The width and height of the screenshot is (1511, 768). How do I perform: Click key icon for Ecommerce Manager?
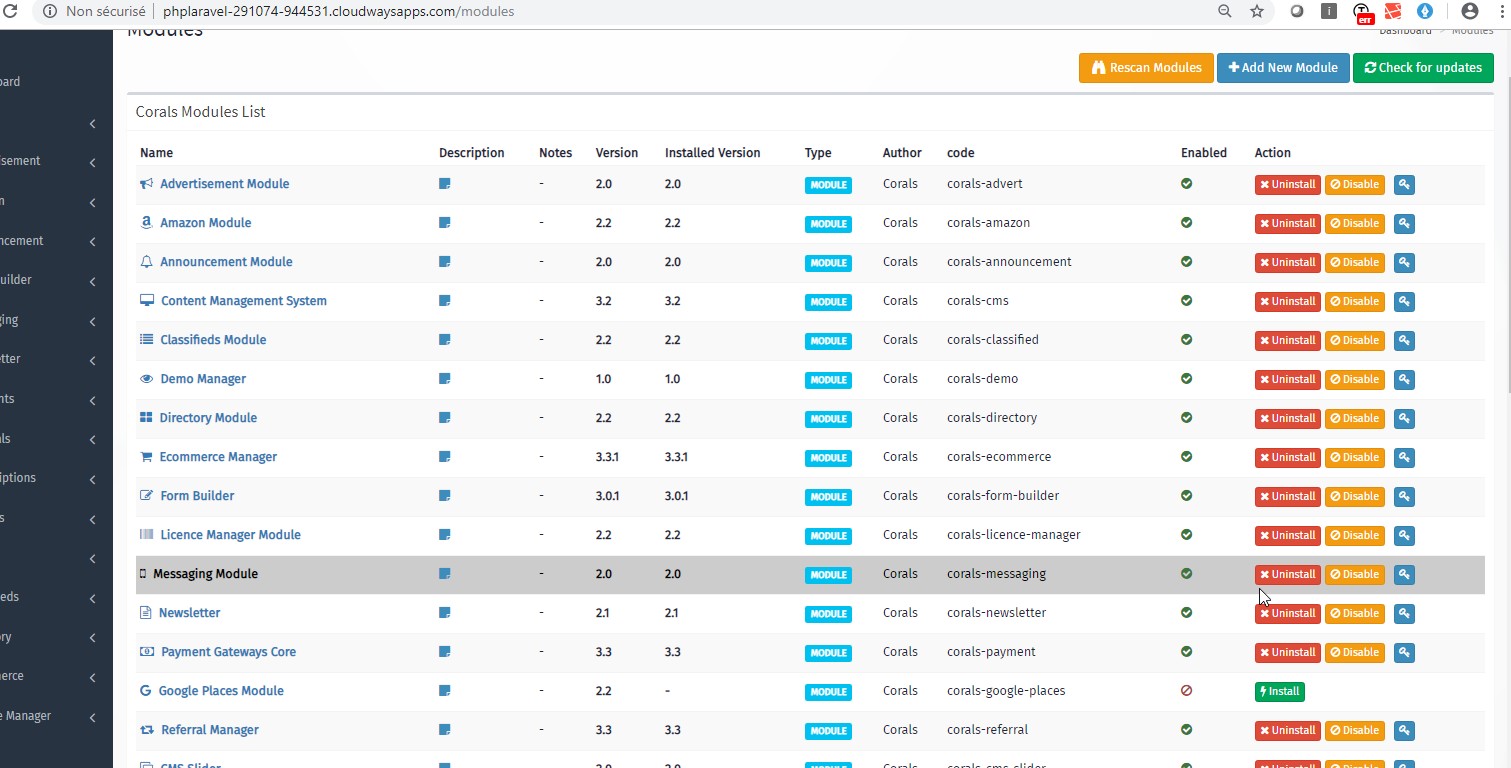1404,457
